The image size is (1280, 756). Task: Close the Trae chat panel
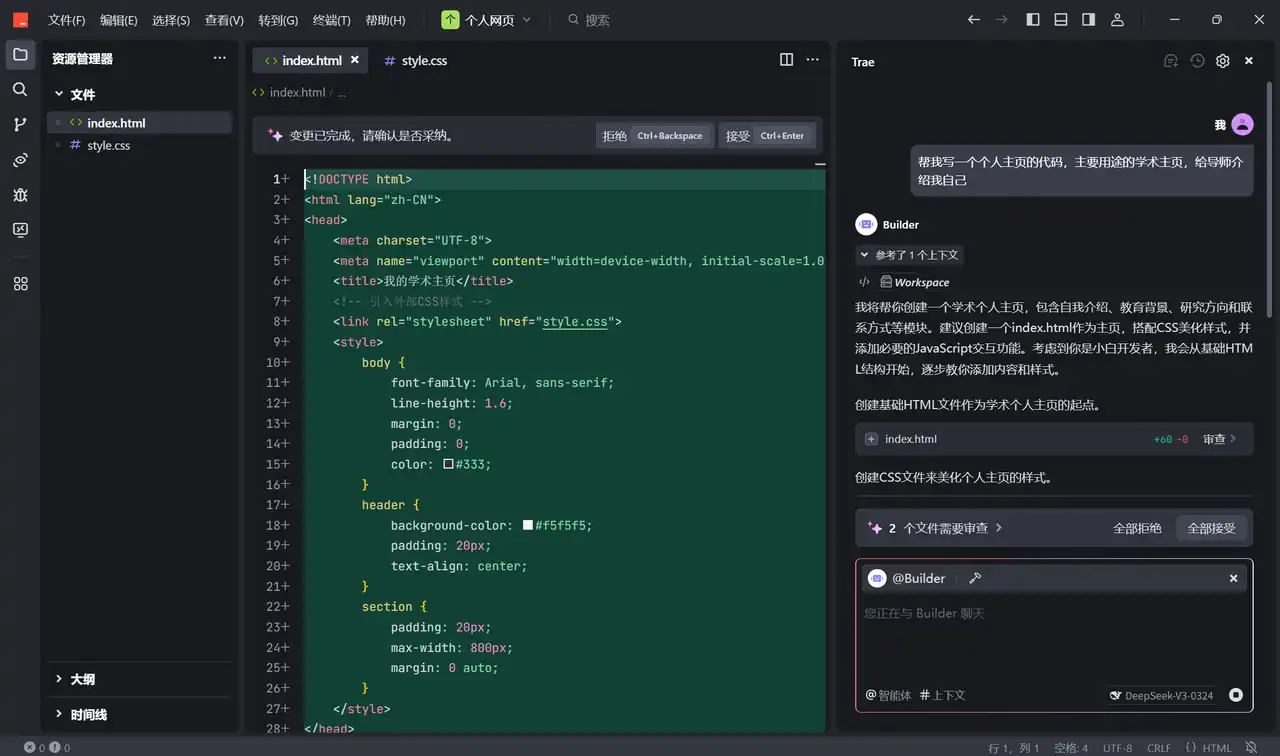click(x=1248, y=61)
